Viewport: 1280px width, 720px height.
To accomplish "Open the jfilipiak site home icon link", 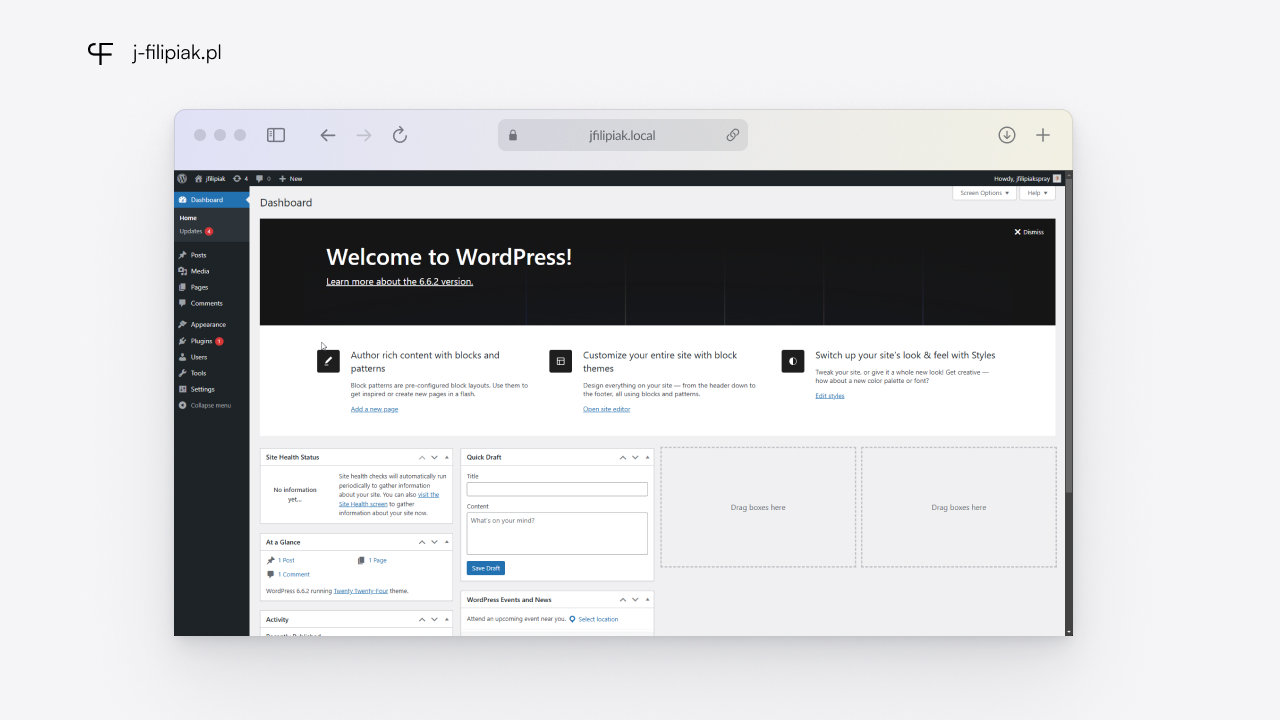I will 198,178.
